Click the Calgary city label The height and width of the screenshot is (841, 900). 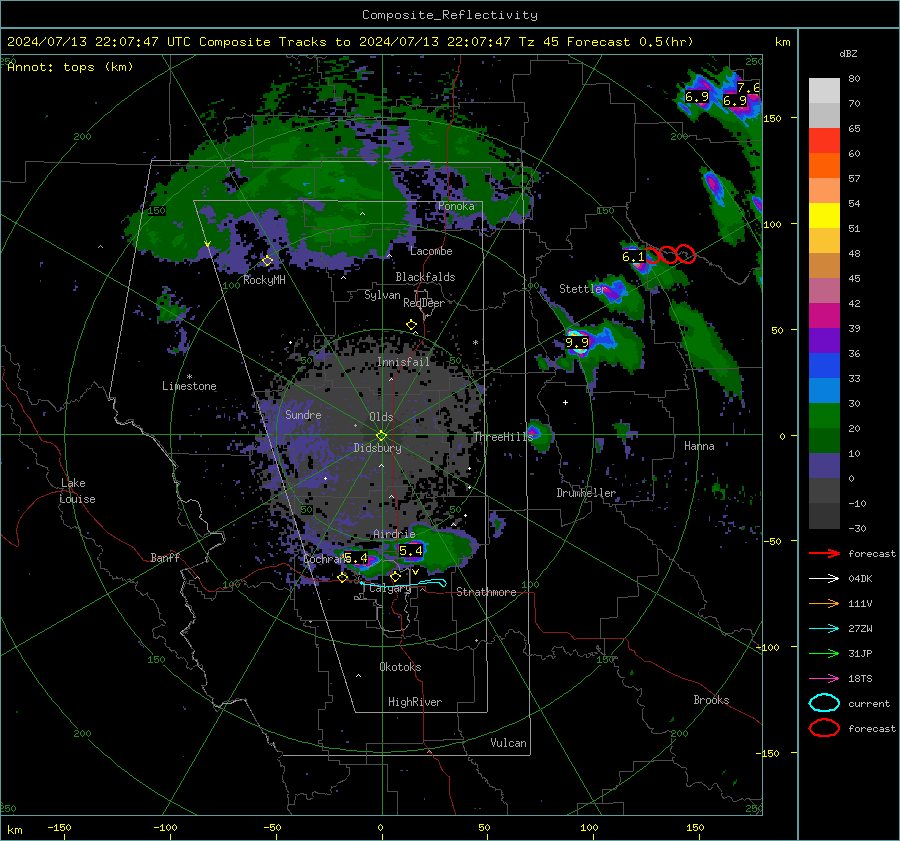[x=390, y=588]
